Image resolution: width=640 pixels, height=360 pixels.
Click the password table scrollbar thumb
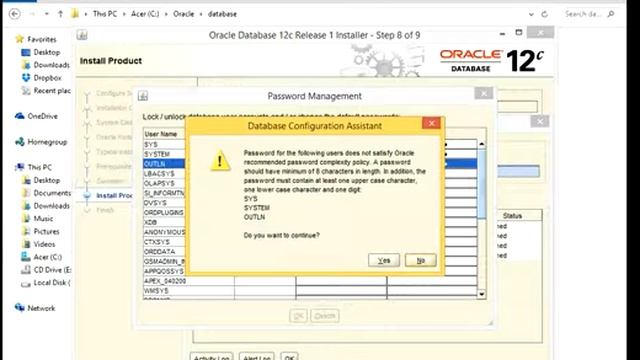pos(482,184)
